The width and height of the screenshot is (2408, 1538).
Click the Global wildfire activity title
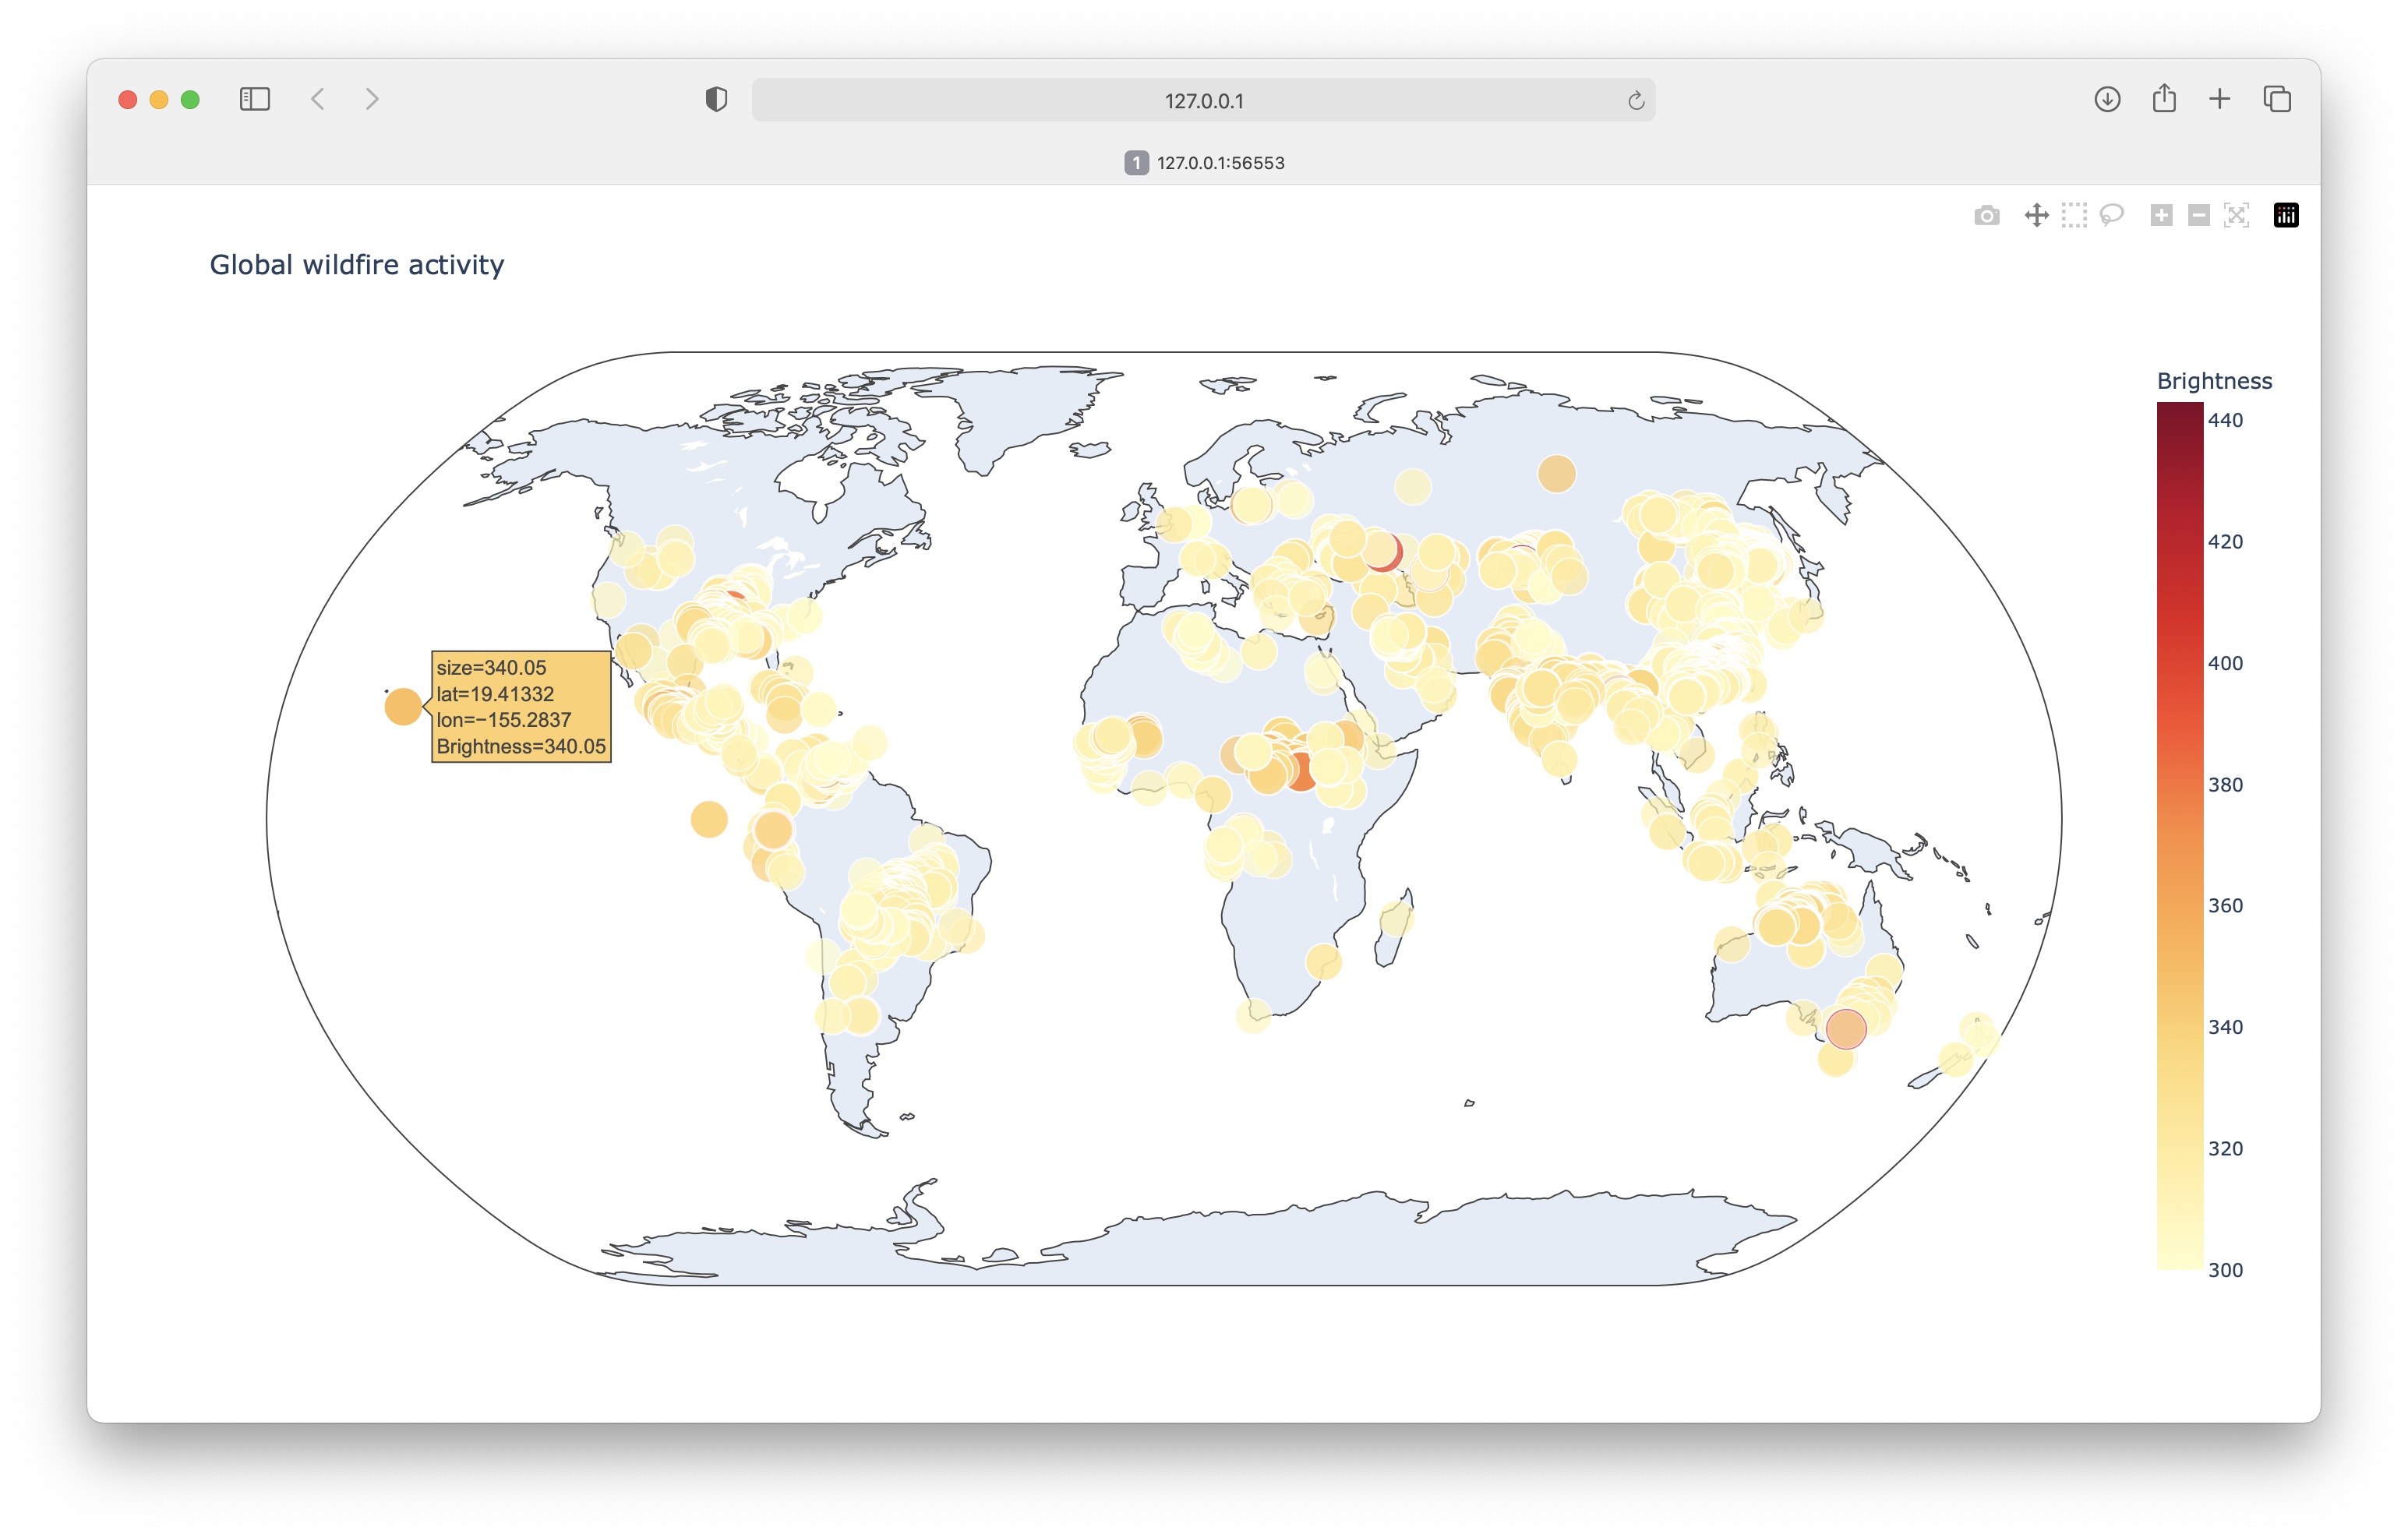pos(357,265)
